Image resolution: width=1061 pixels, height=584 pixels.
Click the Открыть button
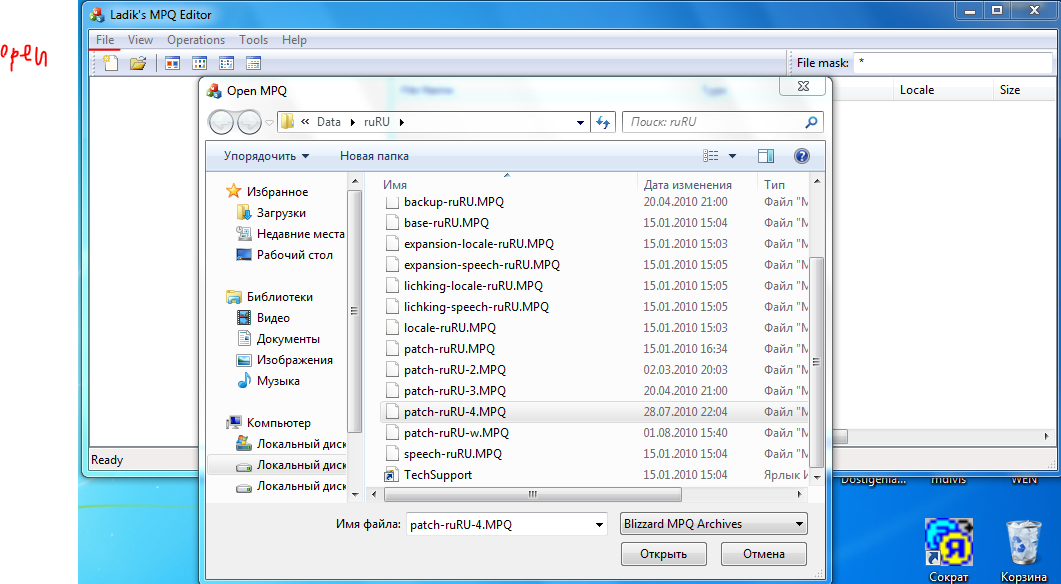tap(664, 554)
